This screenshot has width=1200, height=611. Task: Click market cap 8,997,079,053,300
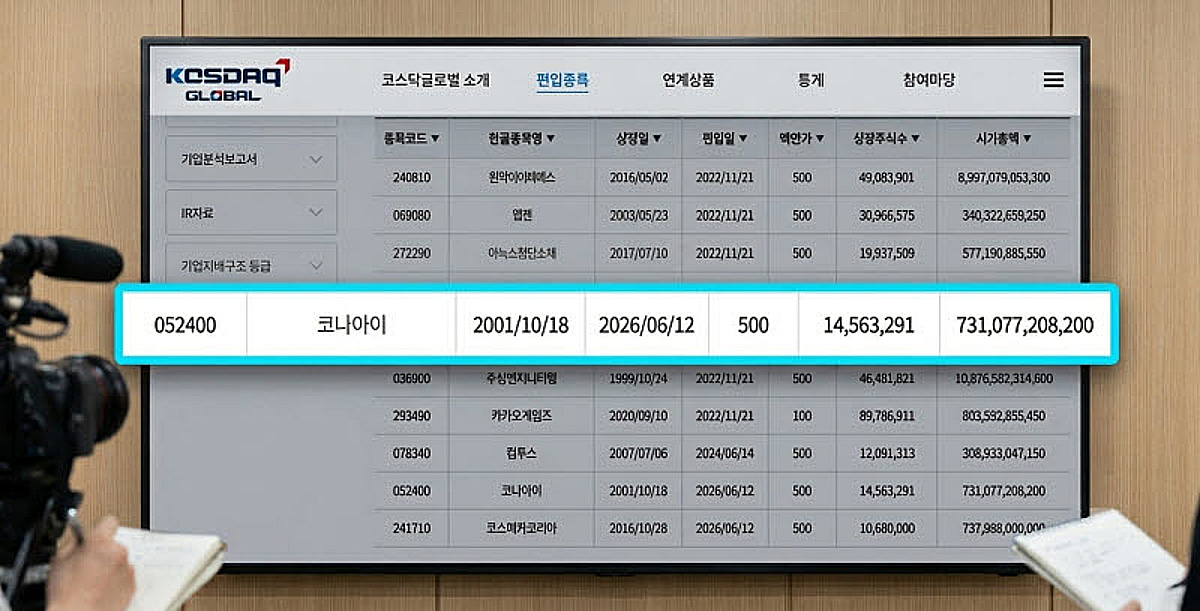pos(1003,177)
